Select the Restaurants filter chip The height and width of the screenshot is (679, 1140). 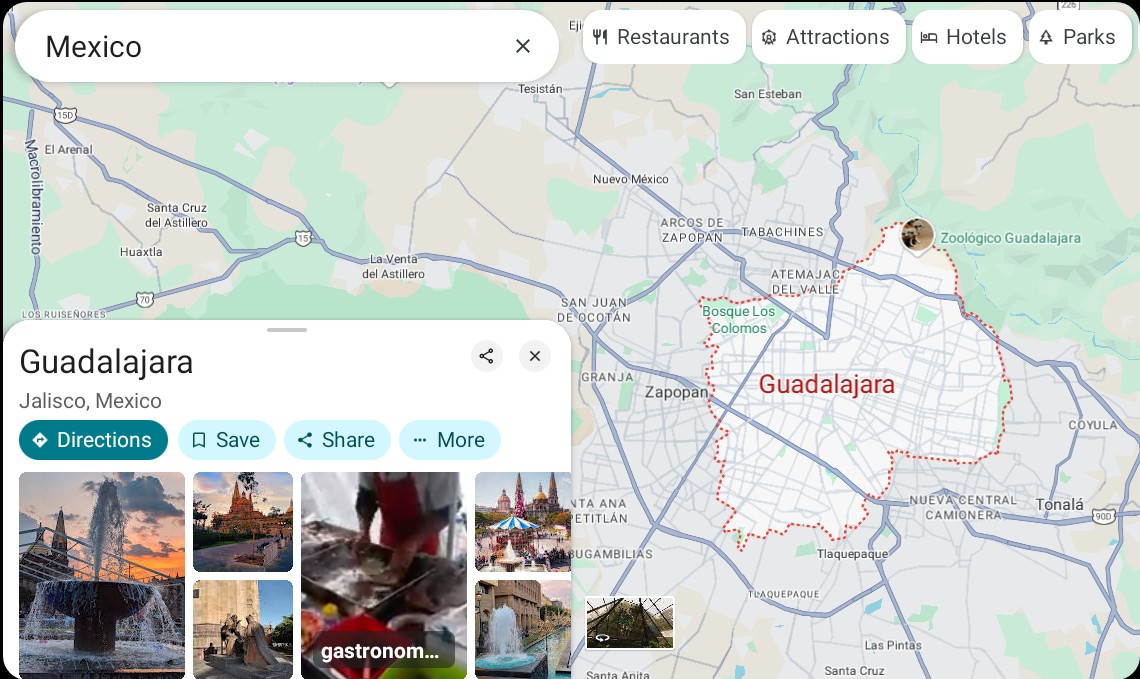click(x=664, y=37)
